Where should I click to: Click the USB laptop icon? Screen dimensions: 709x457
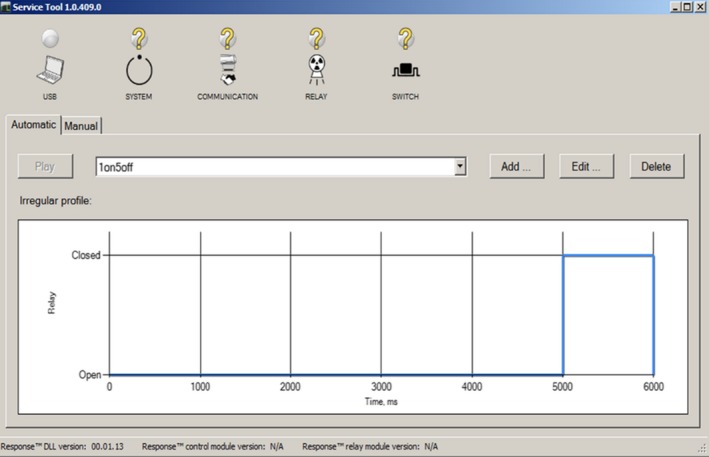(x=50, y=71)
